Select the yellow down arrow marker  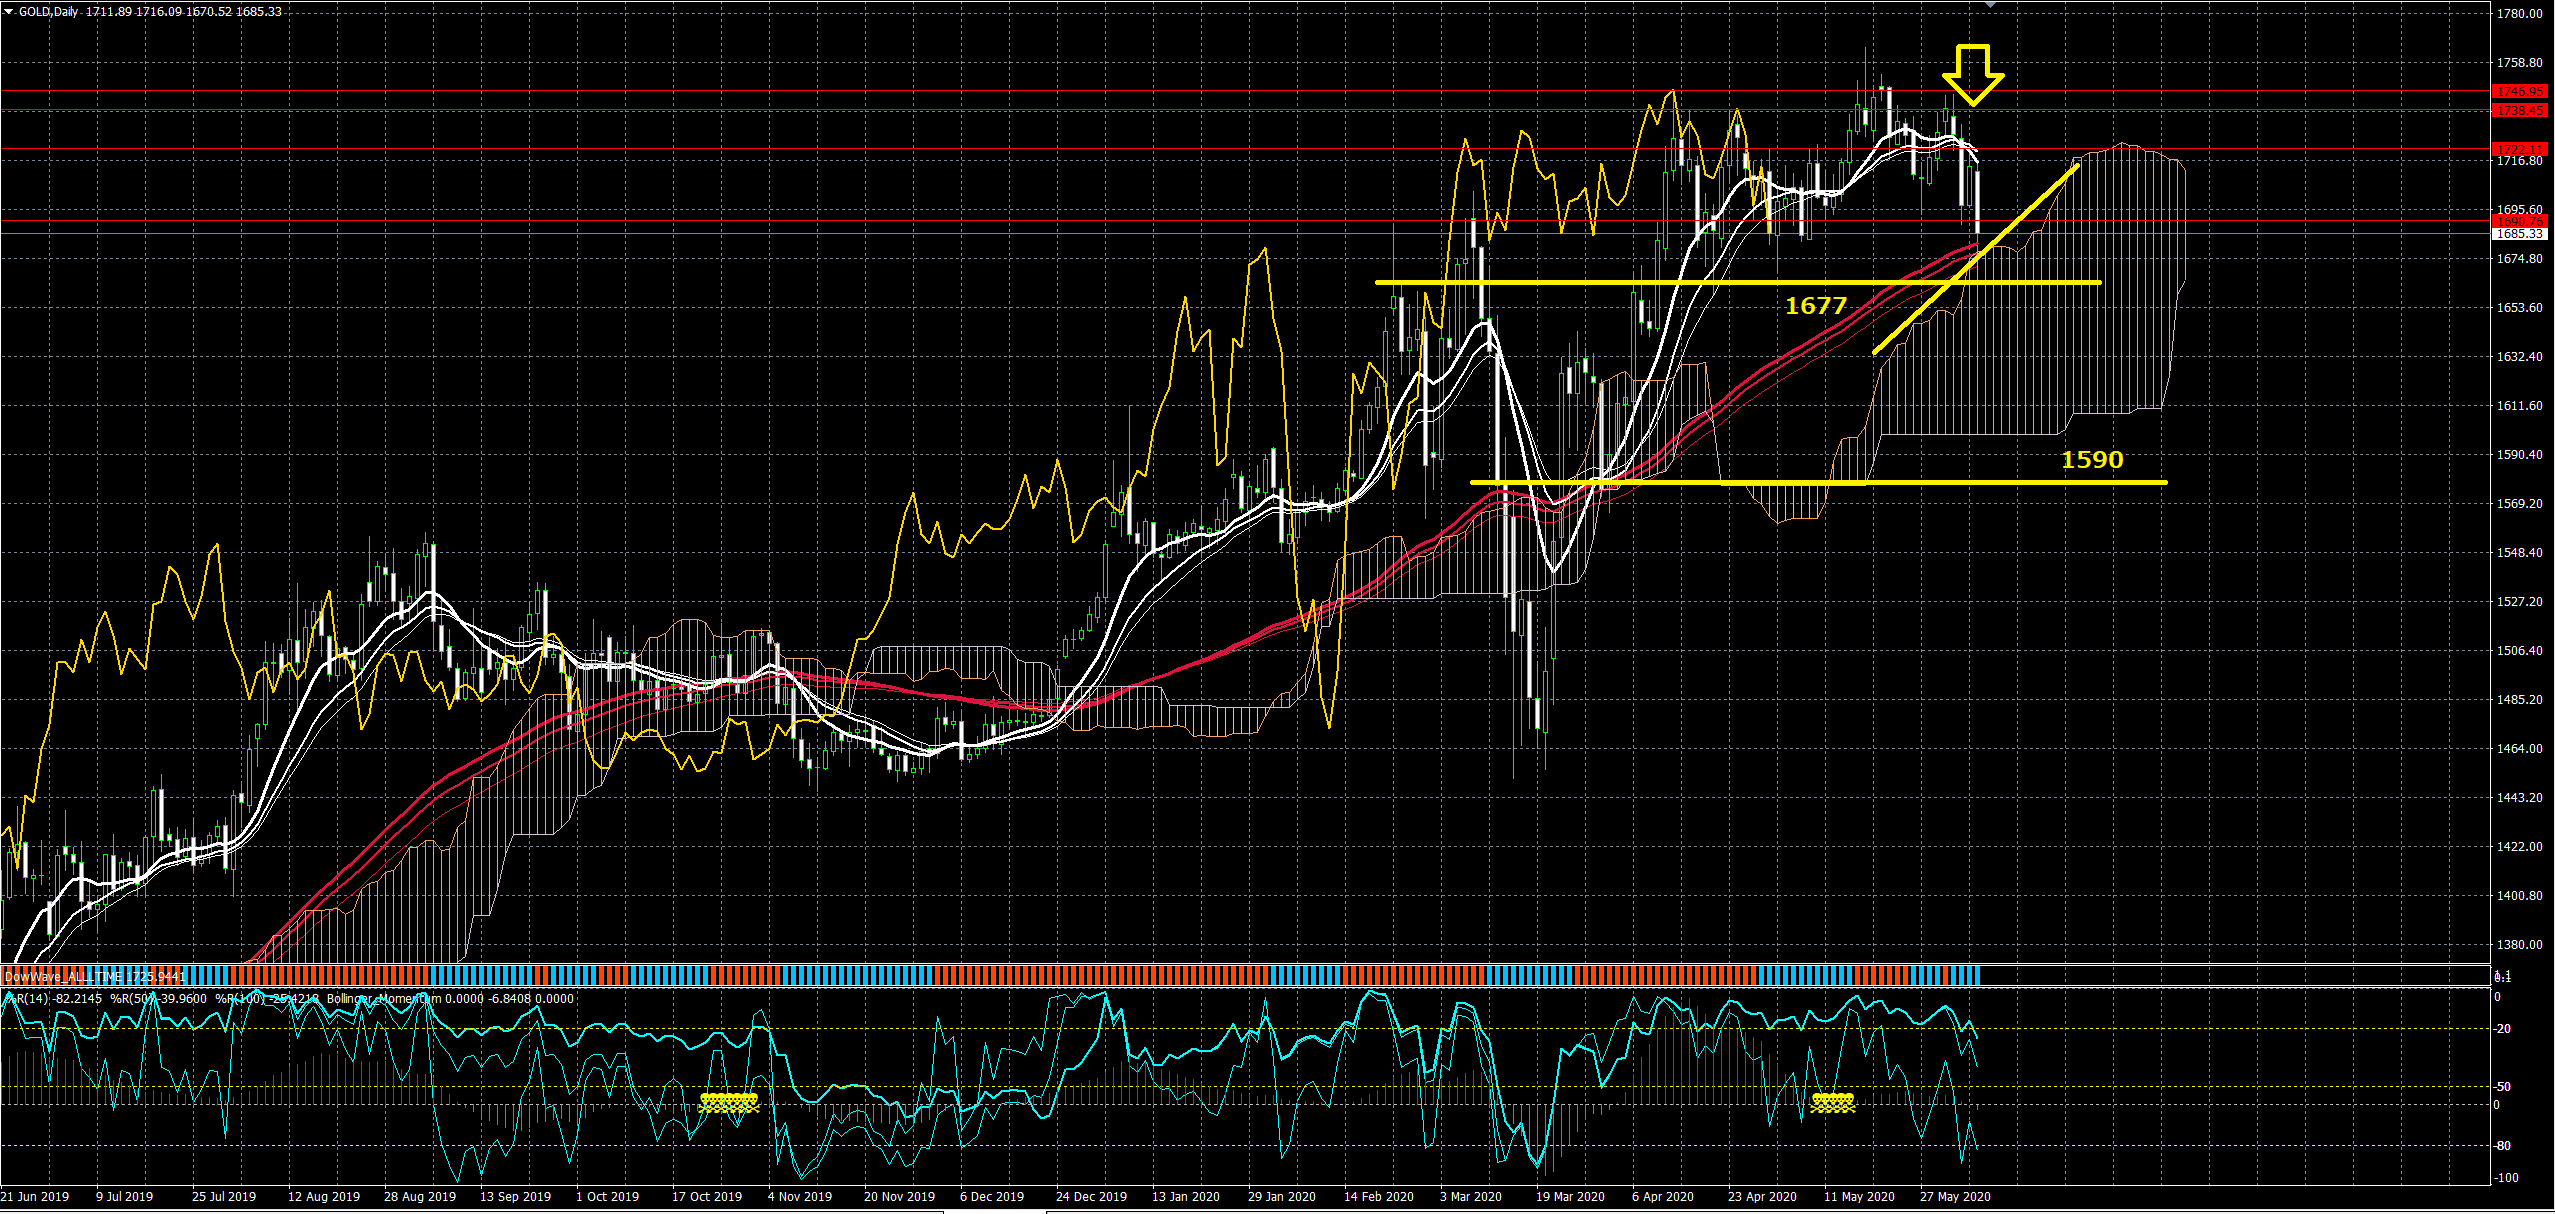[1972, 75]
